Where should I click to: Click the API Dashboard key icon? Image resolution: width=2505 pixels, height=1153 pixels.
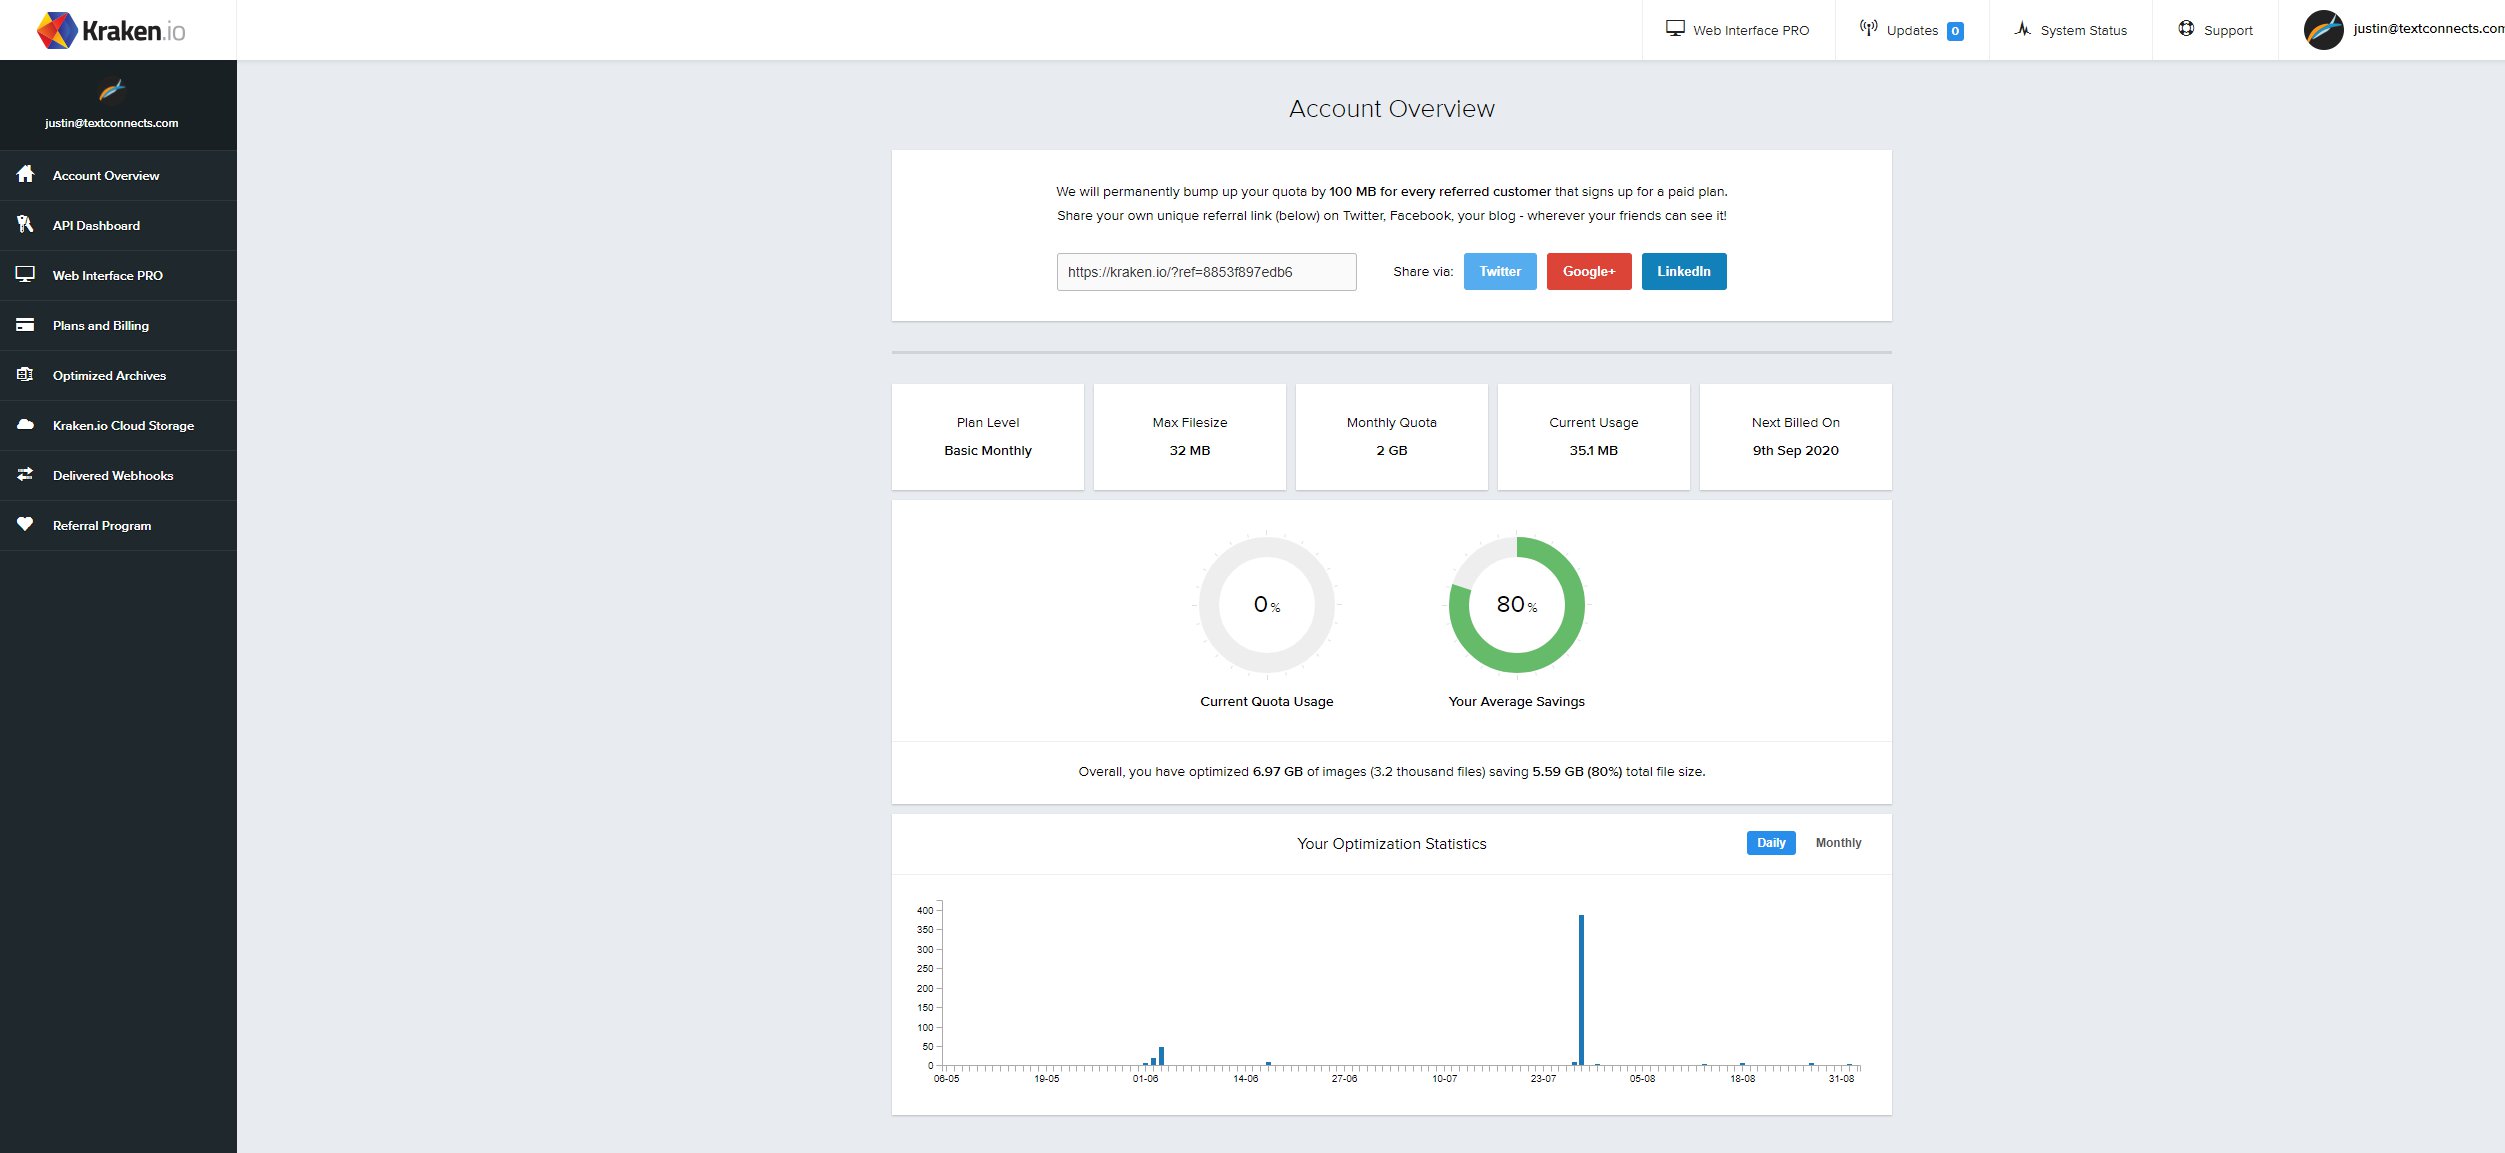click(x=26, y=224)
